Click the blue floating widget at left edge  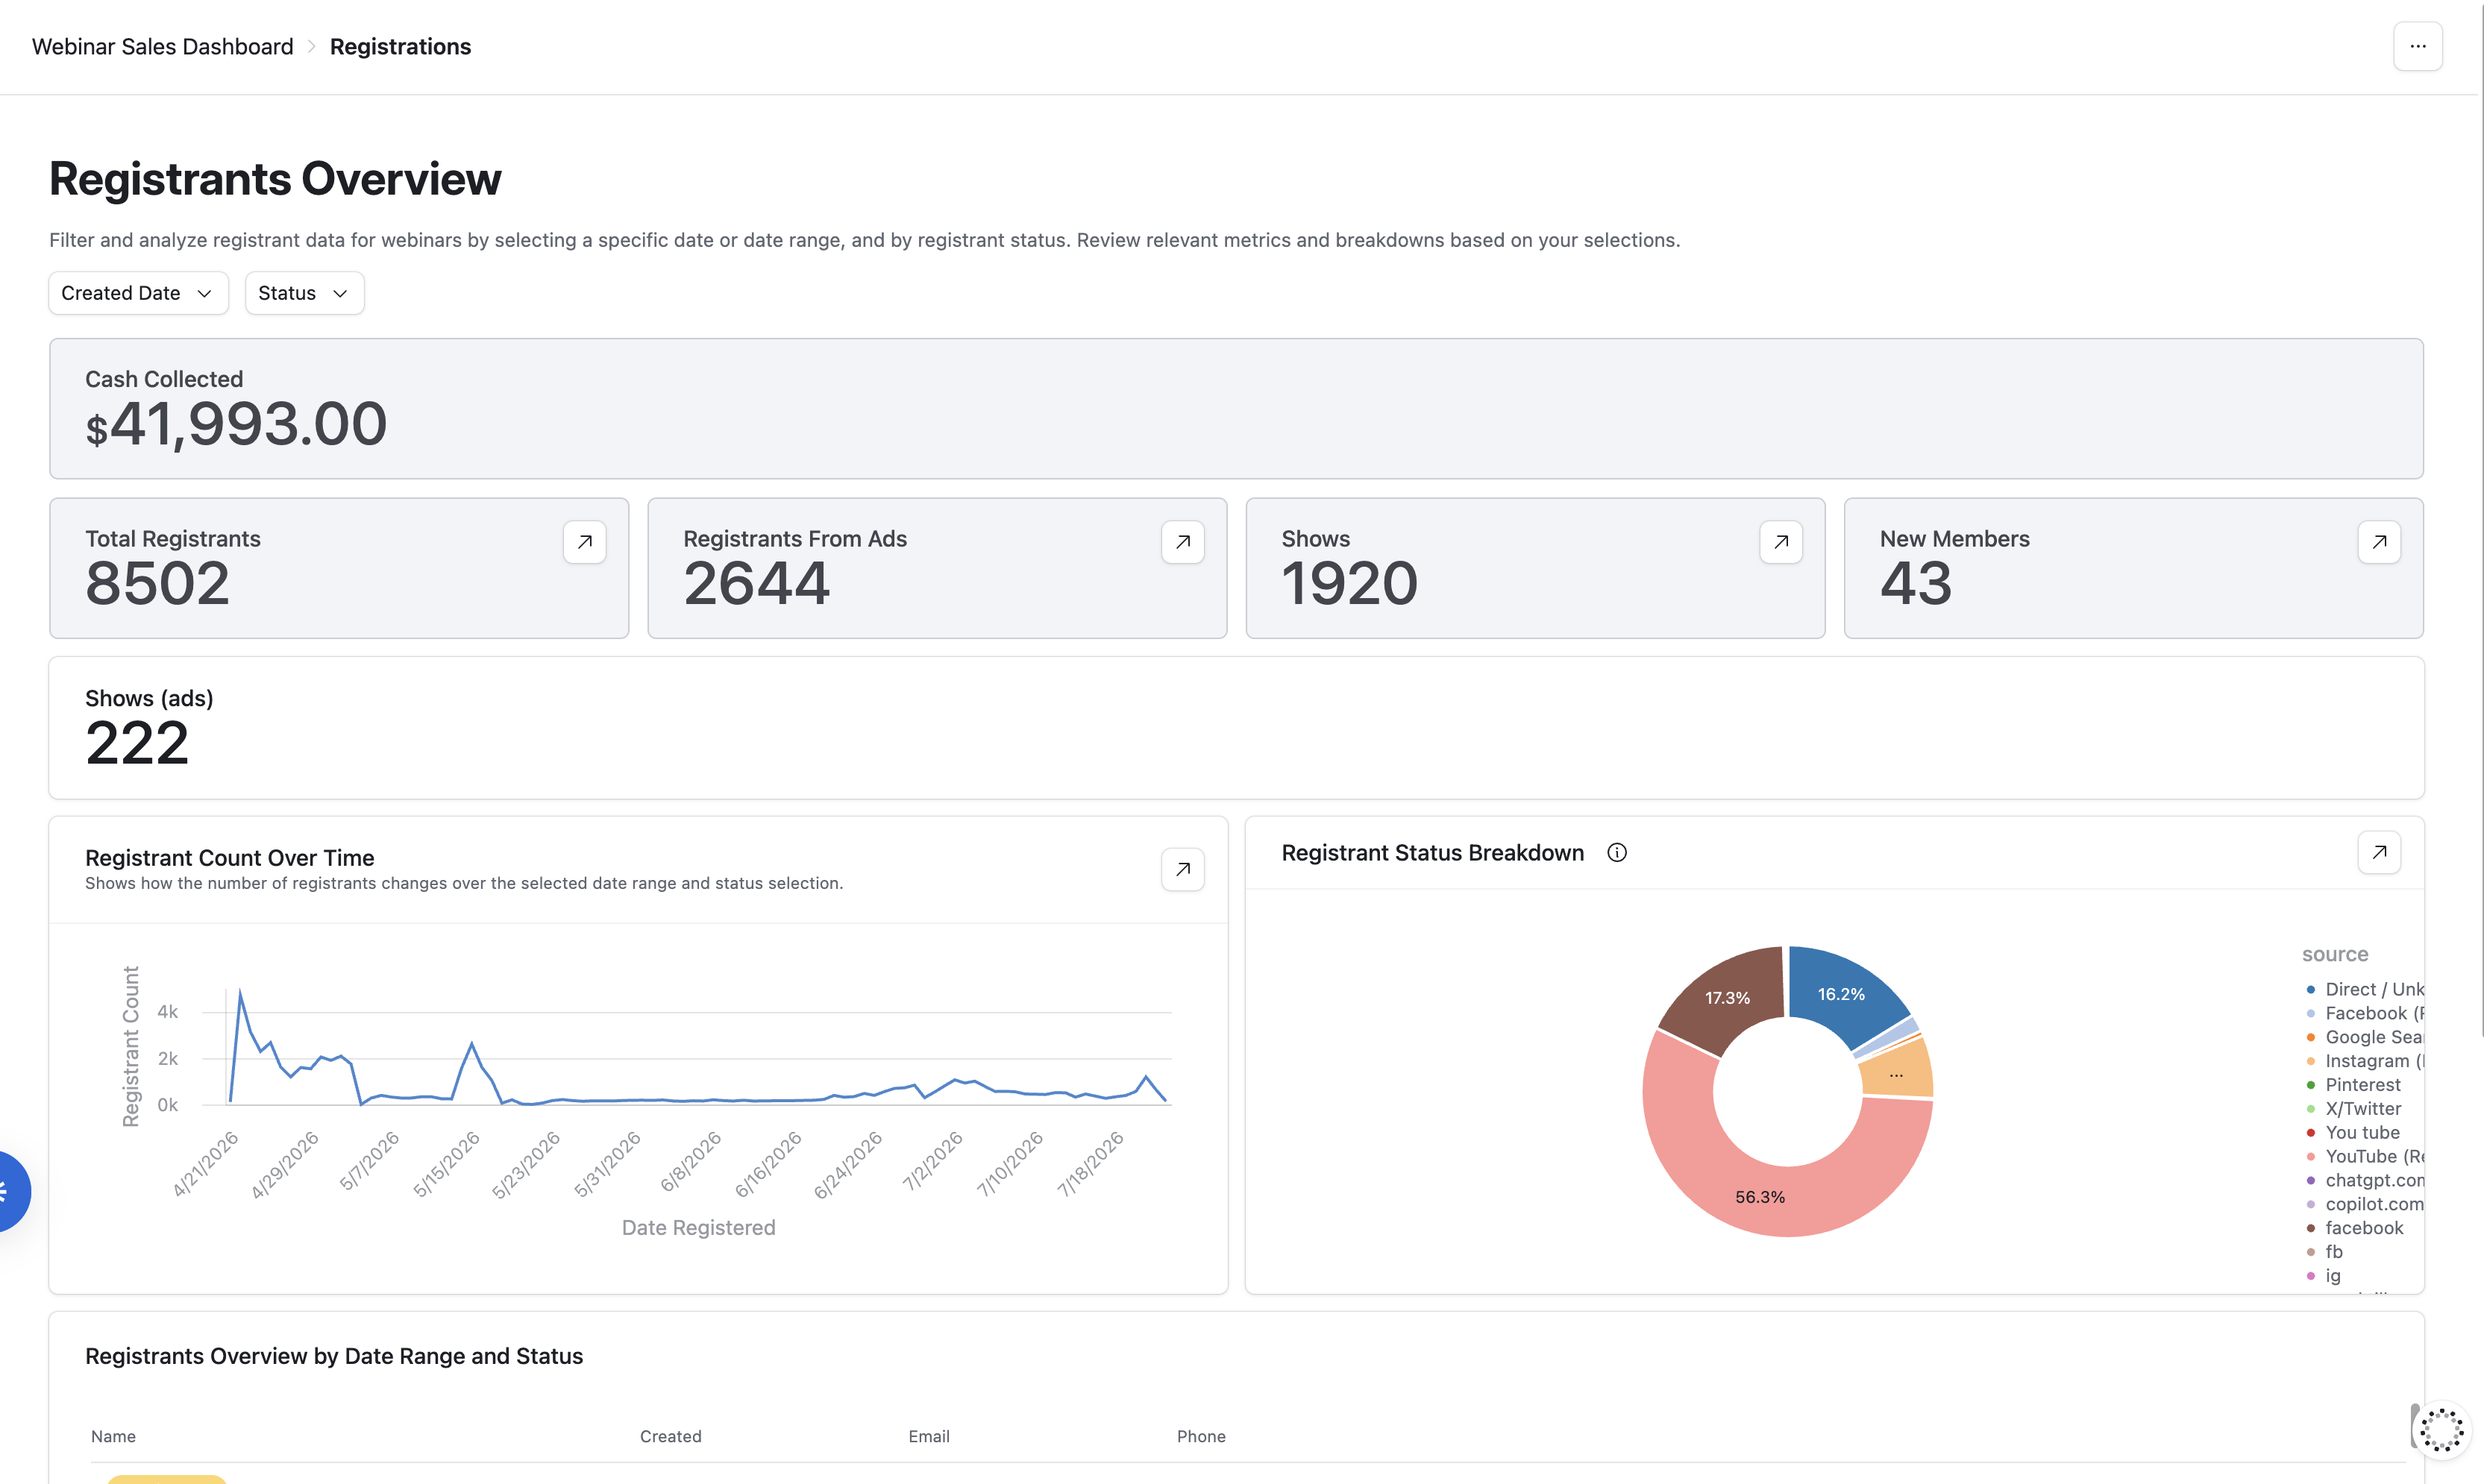10,1192
